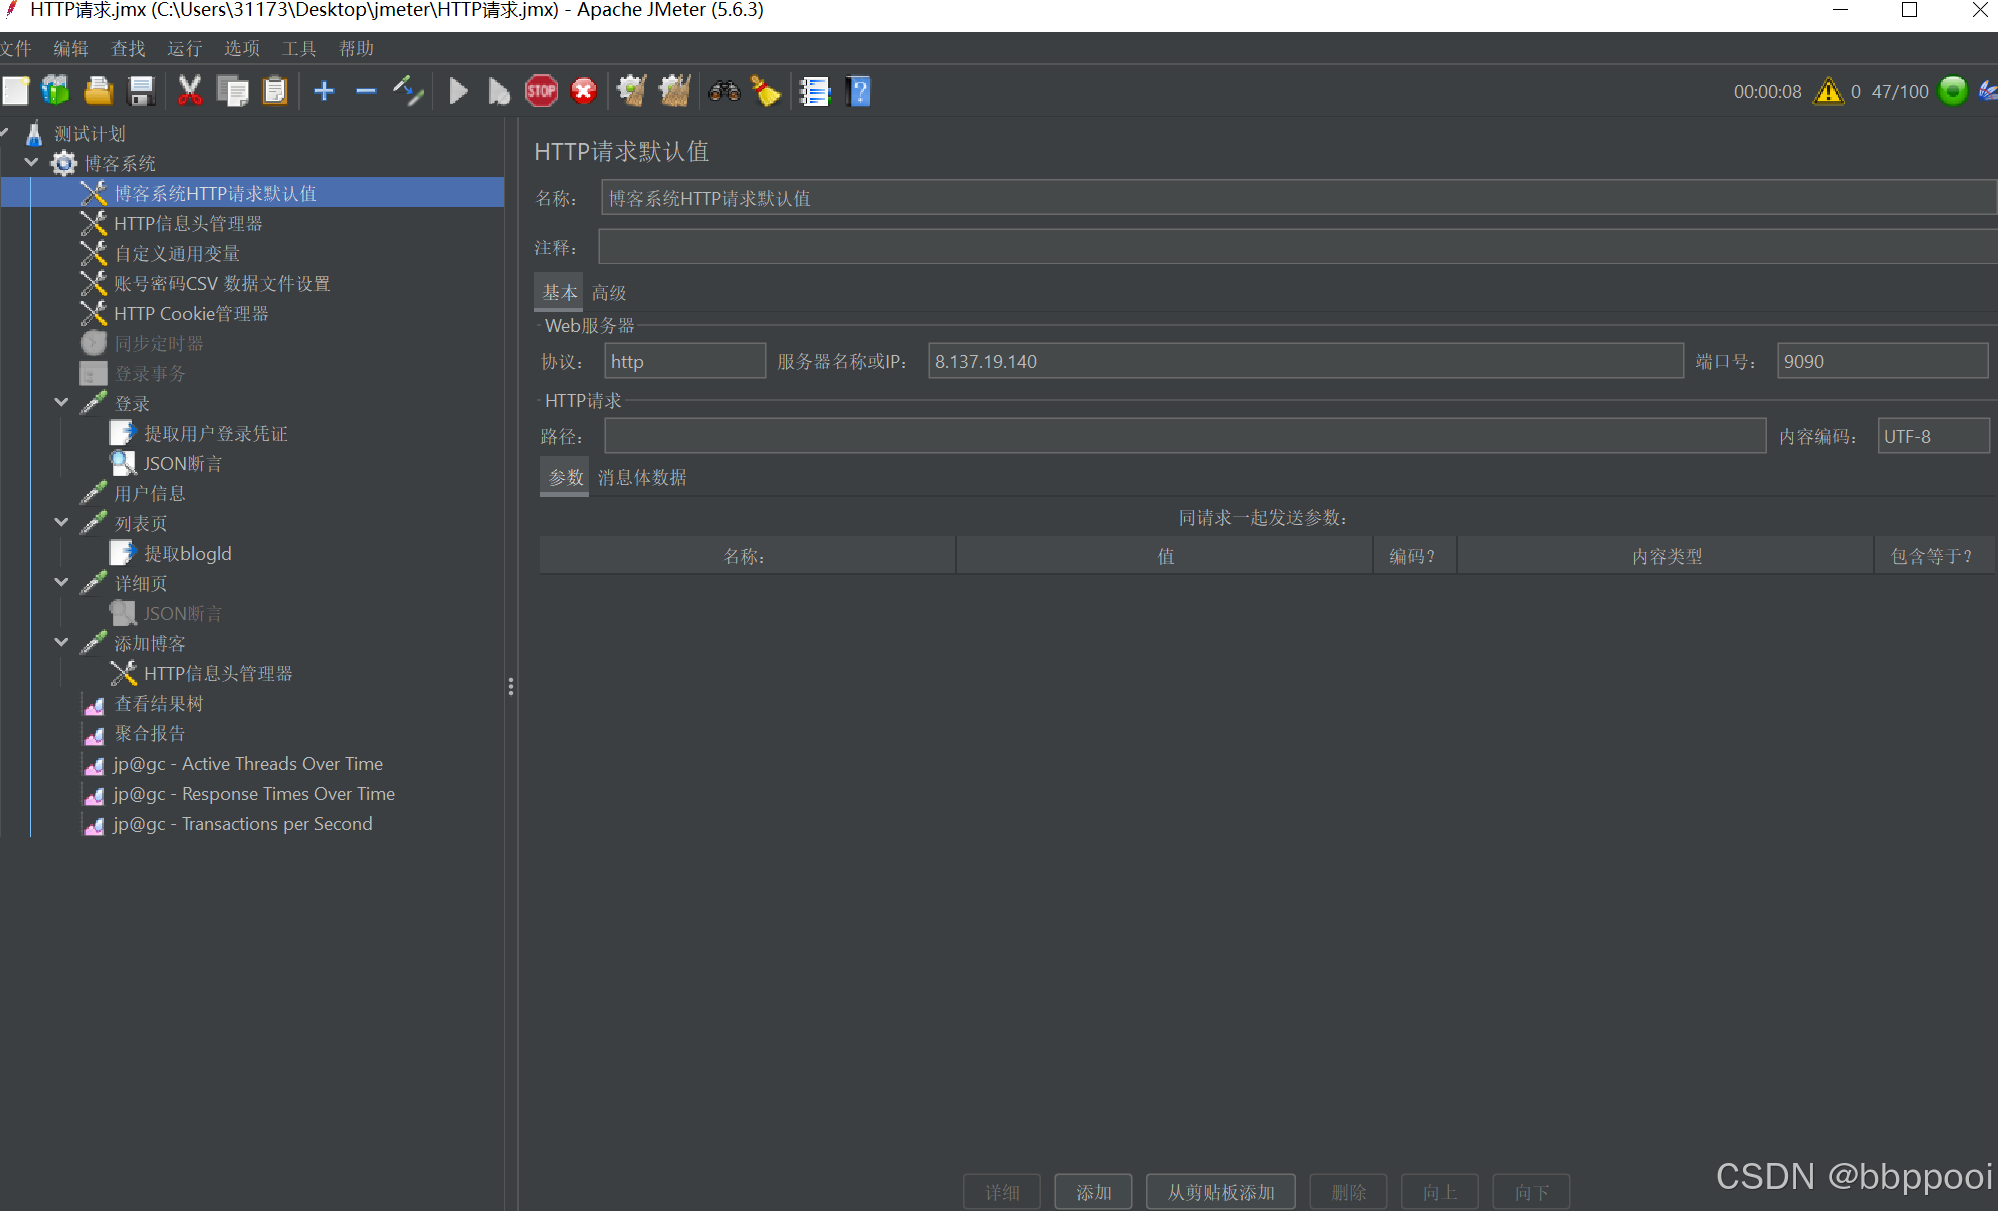Toggle tree nodes with the pipette icon
1998x1211 pixels.
point(408,92)
